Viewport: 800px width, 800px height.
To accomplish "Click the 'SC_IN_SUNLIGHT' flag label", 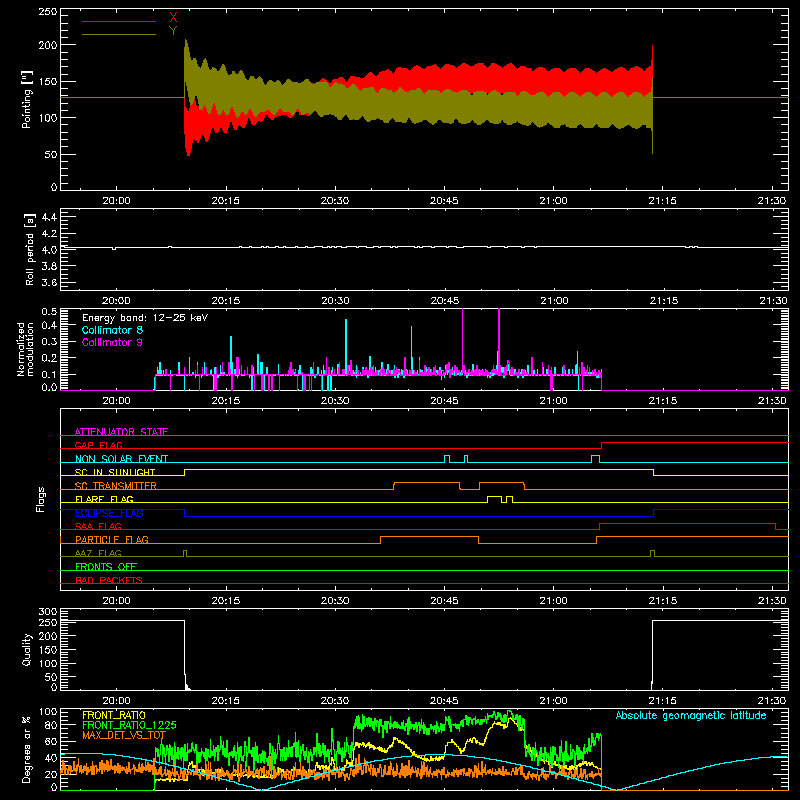I will point(115,472).
